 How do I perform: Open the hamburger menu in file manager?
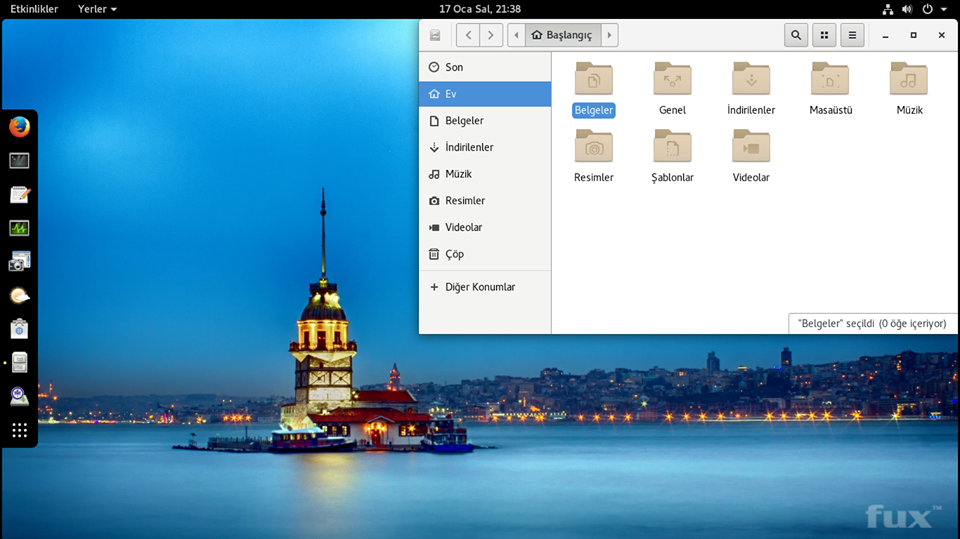(x=852, y=35)
